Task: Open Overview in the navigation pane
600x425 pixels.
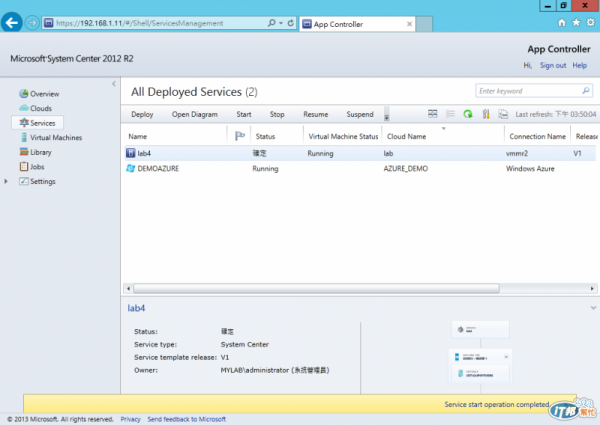Action: [x=39, y=94]
